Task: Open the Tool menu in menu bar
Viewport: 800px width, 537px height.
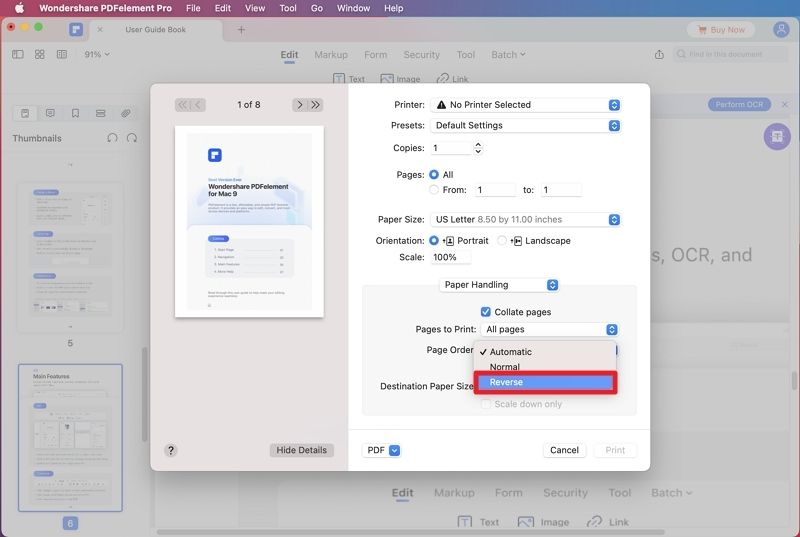Action: tap(288, 8)
